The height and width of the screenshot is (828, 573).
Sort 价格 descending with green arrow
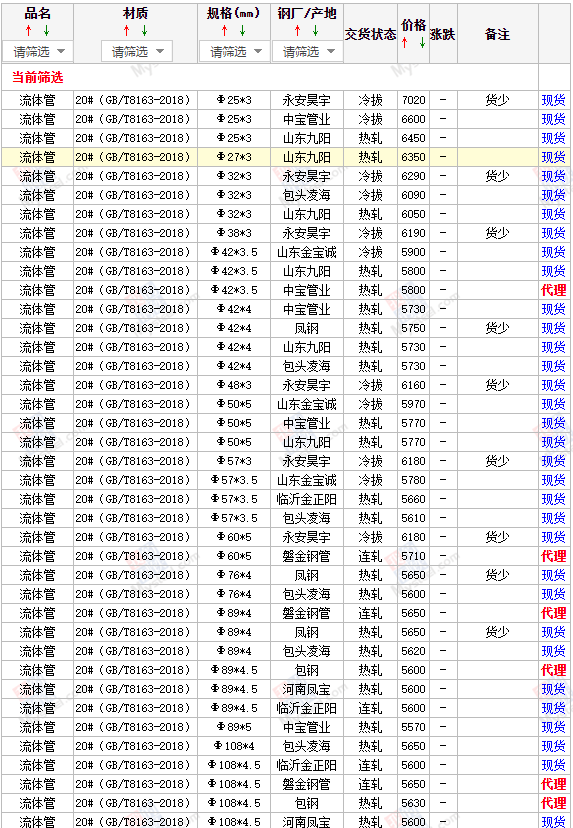[422, 42]
